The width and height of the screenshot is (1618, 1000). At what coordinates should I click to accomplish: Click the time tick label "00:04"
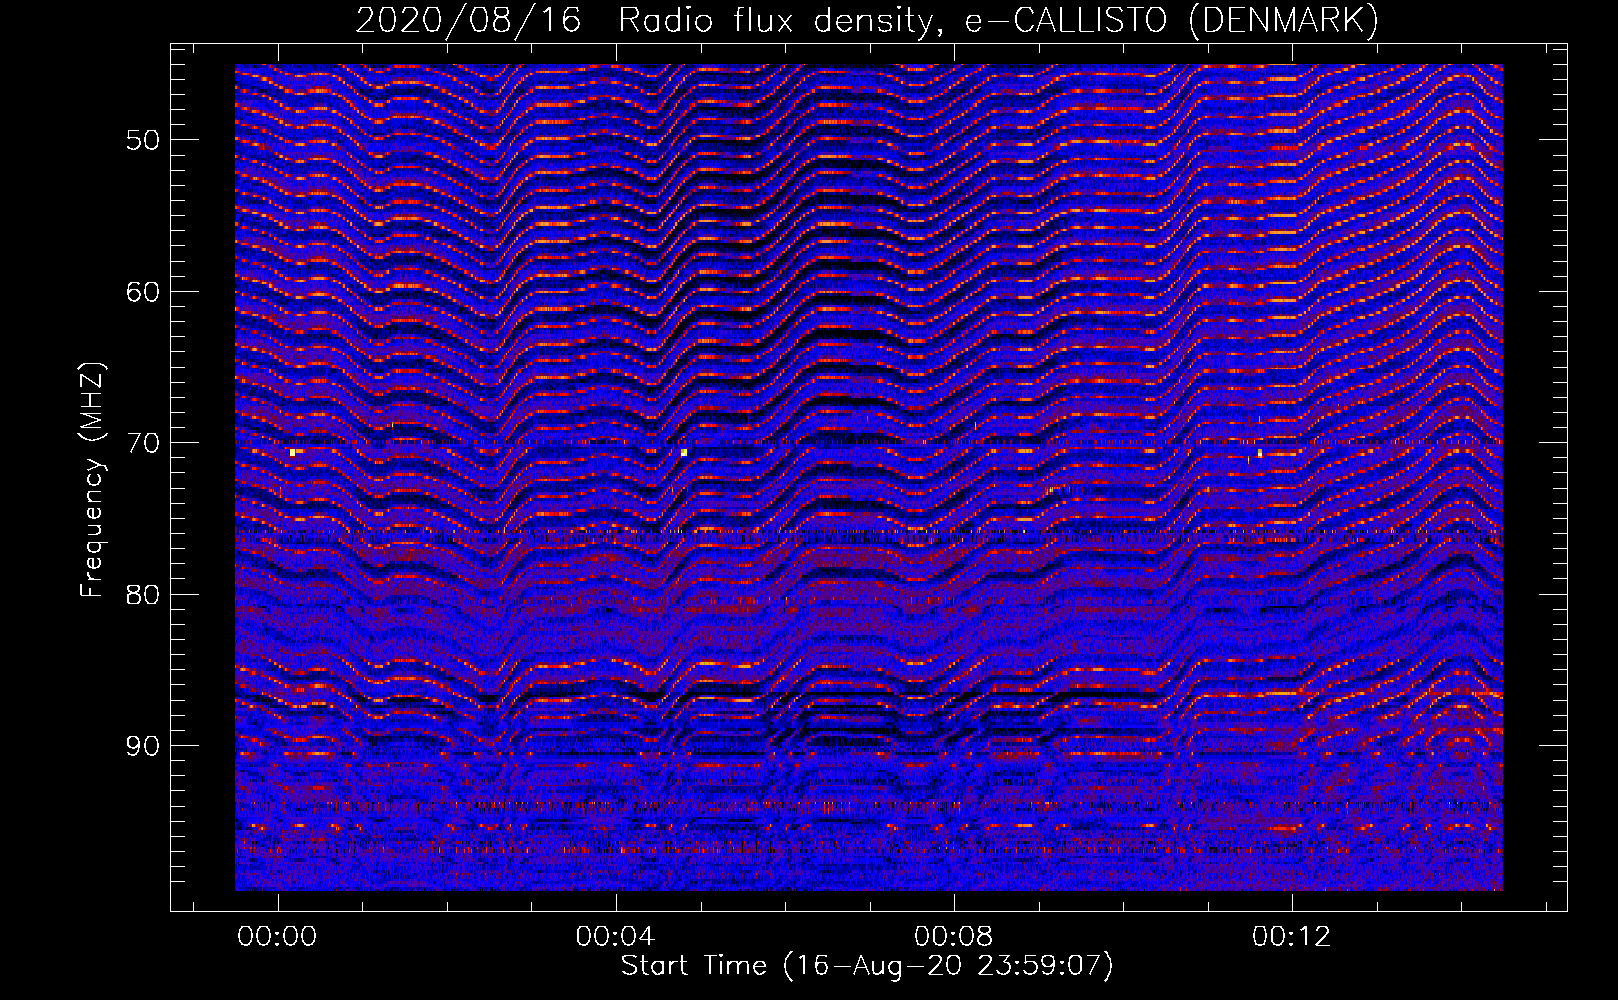click(x=616, y=936)
